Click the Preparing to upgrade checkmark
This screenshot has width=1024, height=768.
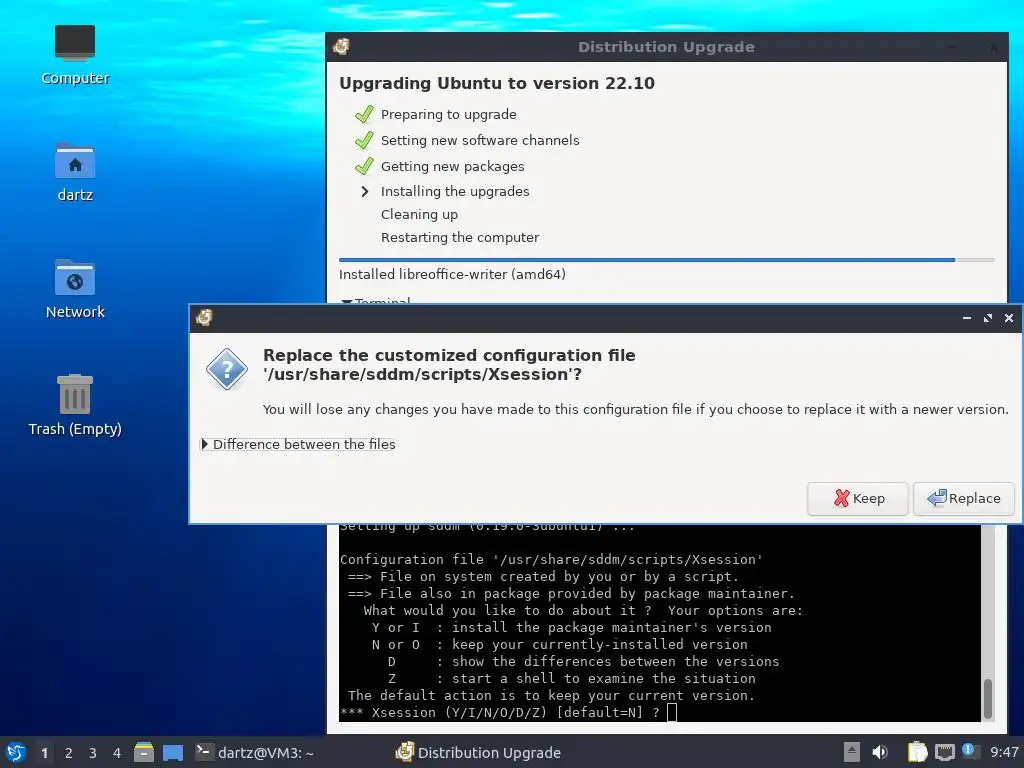pos(364,114)
